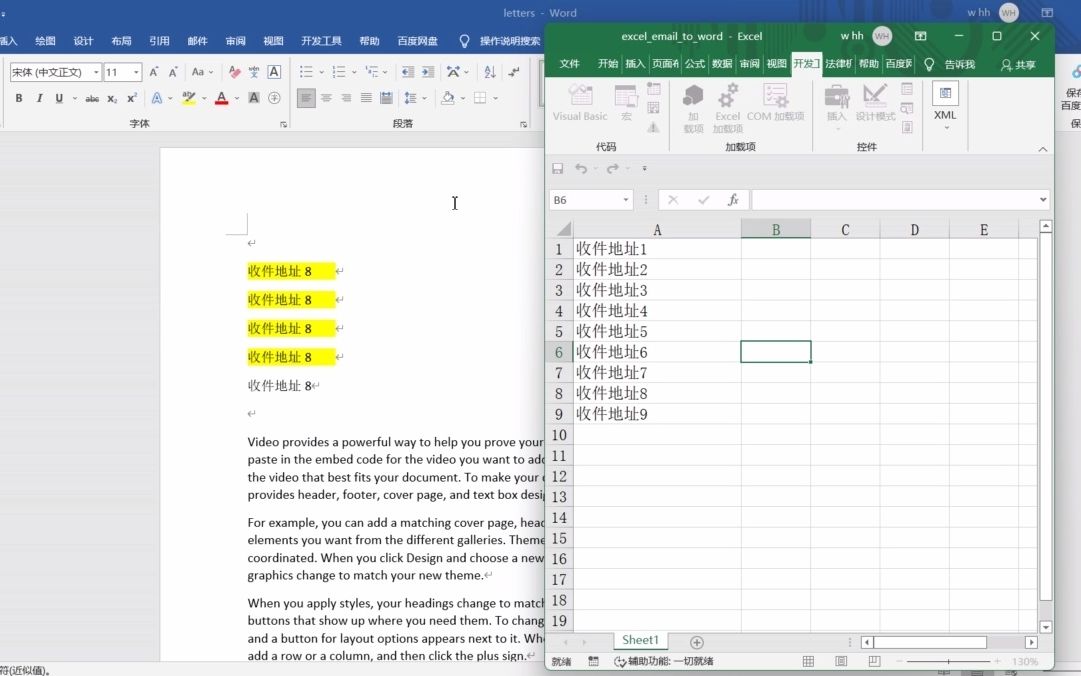Click the Sheet1 tab button
The height and width of the screenshot is (676, 1081).
[x=640, y=640]
